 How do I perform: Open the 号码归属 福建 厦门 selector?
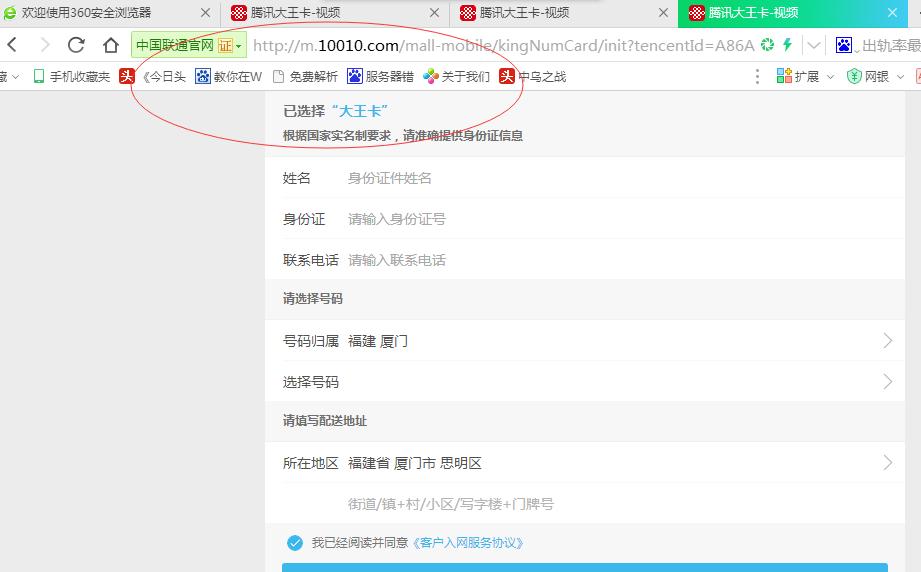pos(584,341)
